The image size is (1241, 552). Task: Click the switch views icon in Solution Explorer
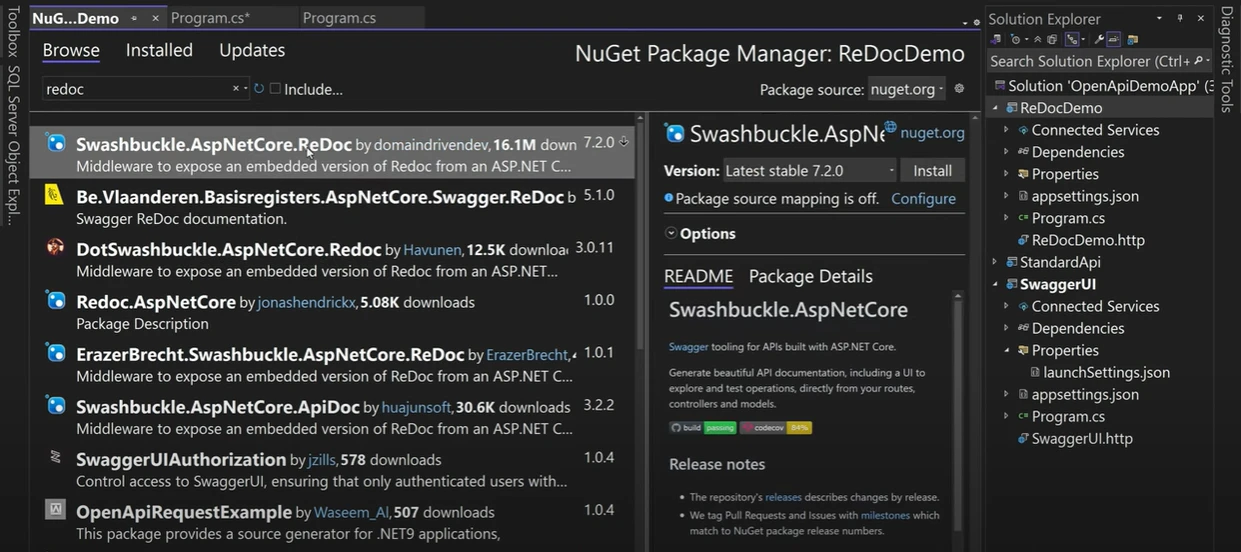996,40
